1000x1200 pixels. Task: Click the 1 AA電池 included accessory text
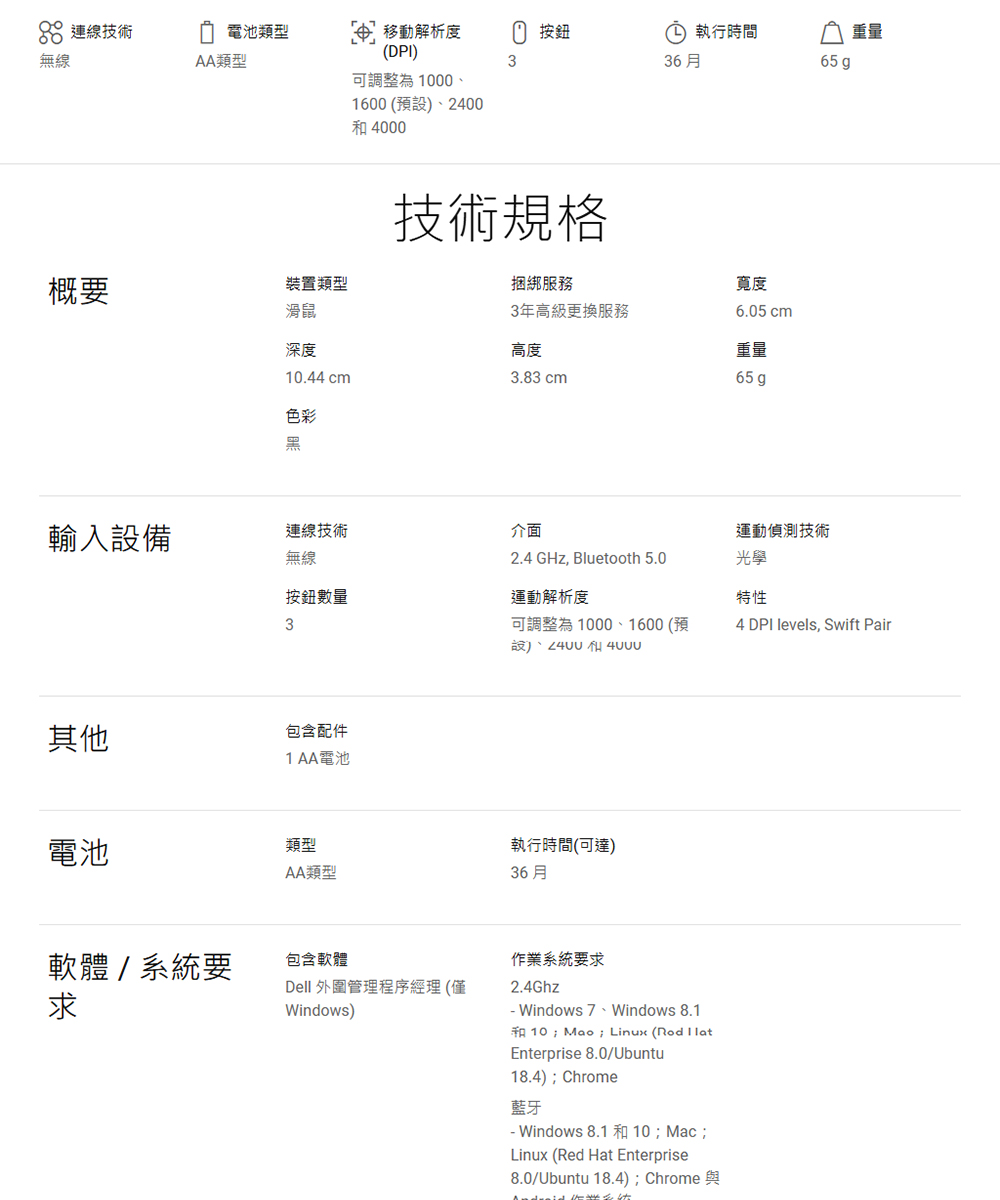coord(318,758)
